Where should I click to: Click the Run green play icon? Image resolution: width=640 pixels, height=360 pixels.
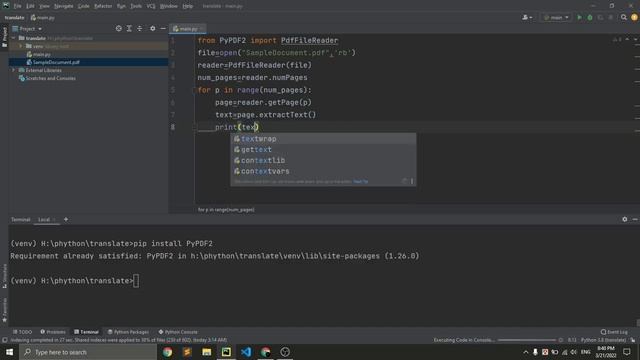579,18
